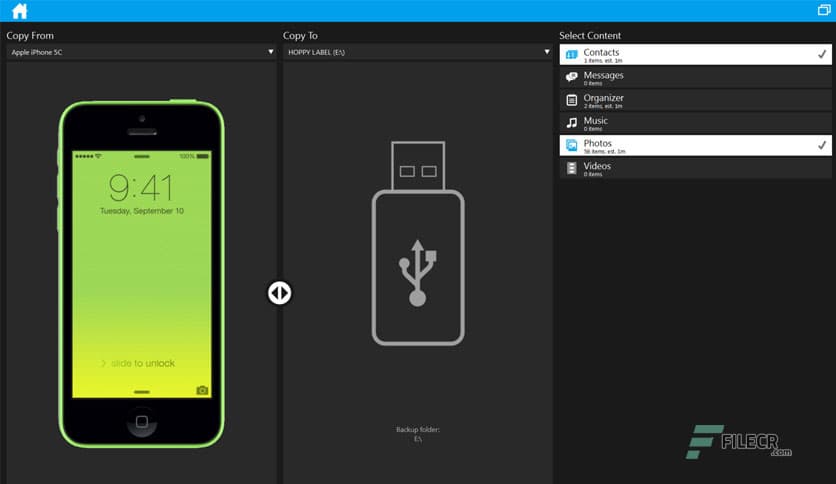Click the USB drive image

click(x=418, y=243)
